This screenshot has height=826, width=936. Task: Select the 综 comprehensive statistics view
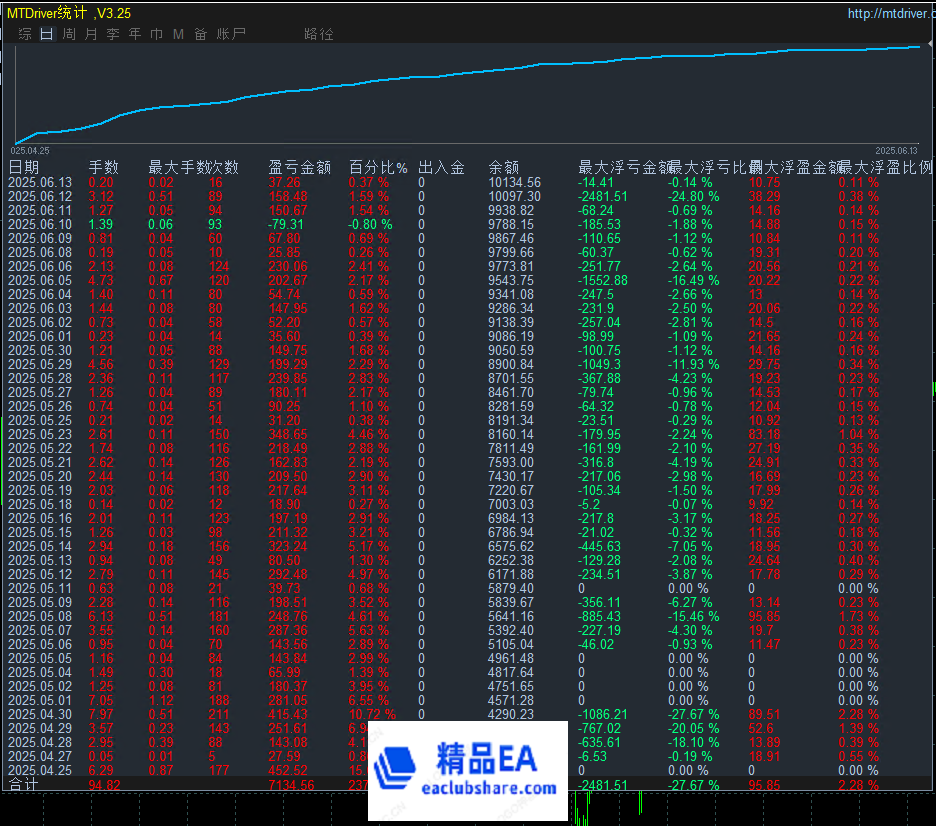tap(24, 33)
